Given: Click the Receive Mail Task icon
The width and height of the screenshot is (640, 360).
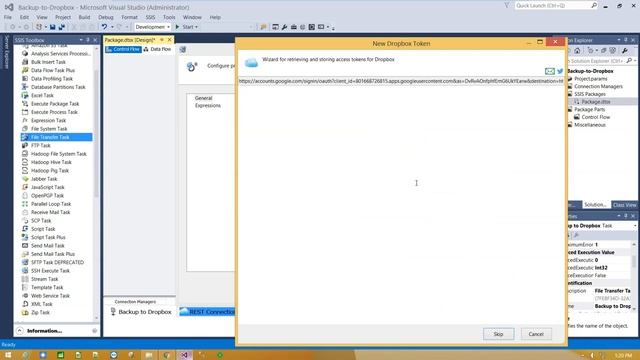Looking at the screenshot, I should pyautogui.click(x=25, y=212).
